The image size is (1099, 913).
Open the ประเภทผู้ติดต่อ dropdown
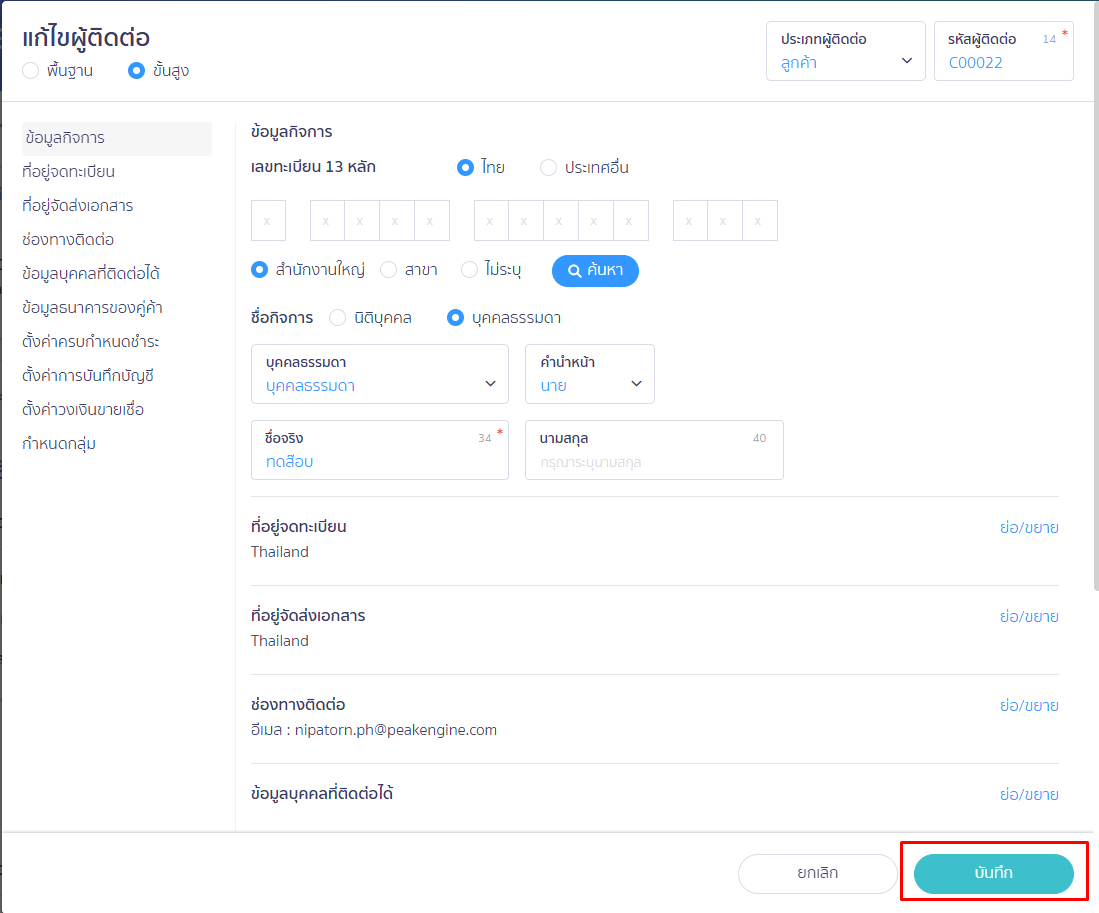click(845, 51)
